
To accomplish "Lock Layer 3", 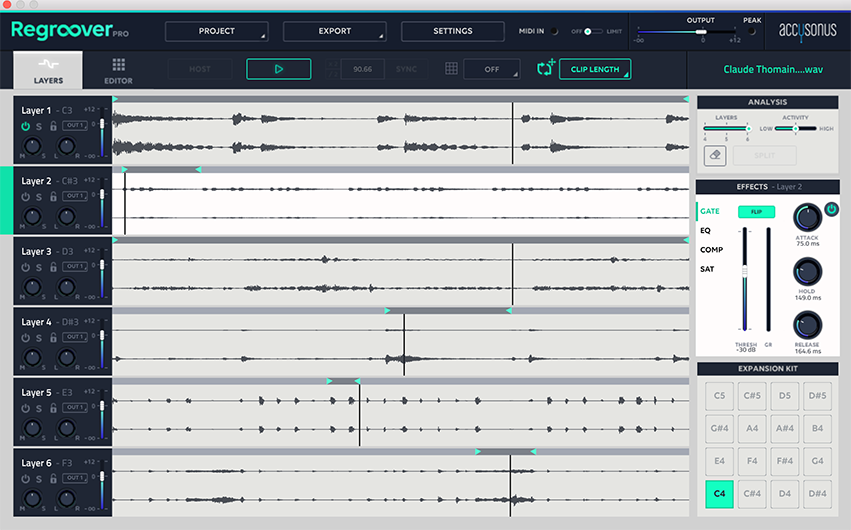I will pyautogui.click(x=53, y=267).
